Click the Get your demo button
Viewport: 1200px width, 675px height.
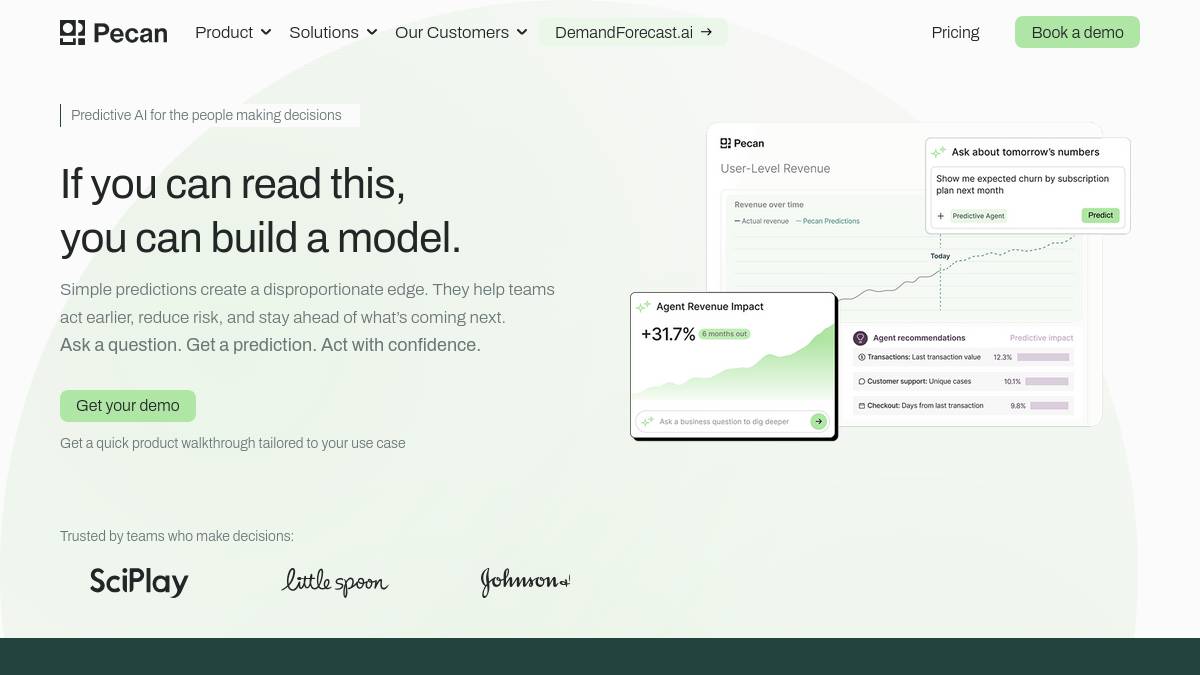point(128,405)
